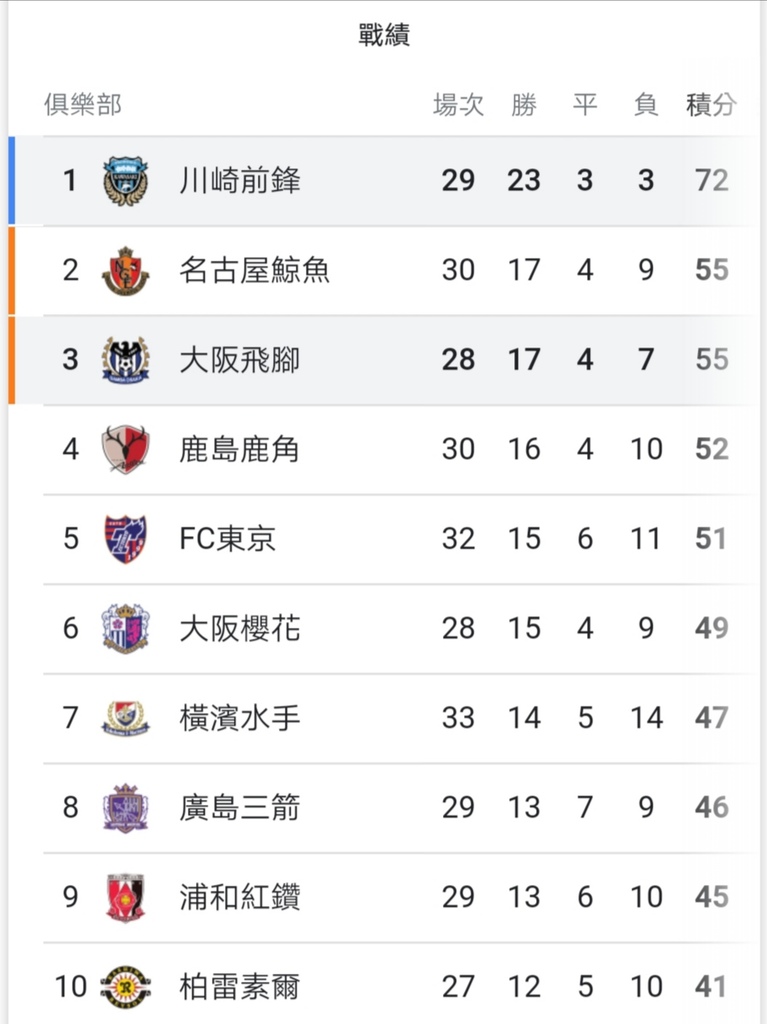Open the 川崎前鋒 team name link

coord(240,181)
